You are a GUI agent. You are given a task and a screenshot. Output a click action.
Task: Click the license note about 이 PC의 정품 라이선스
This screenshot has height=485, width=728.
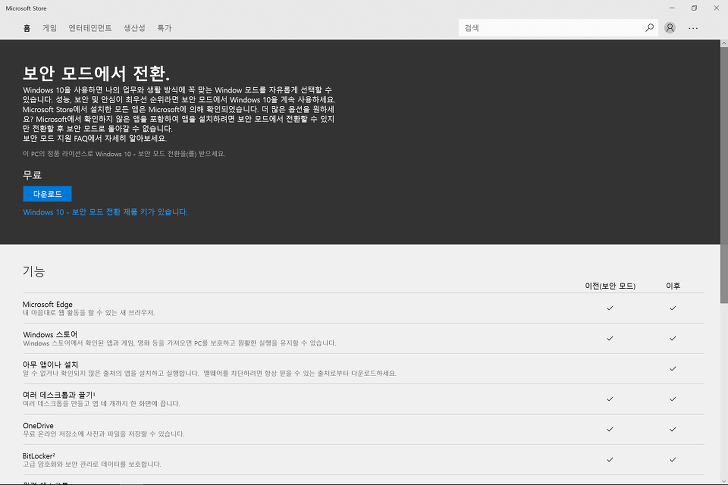tap(124, 154)
